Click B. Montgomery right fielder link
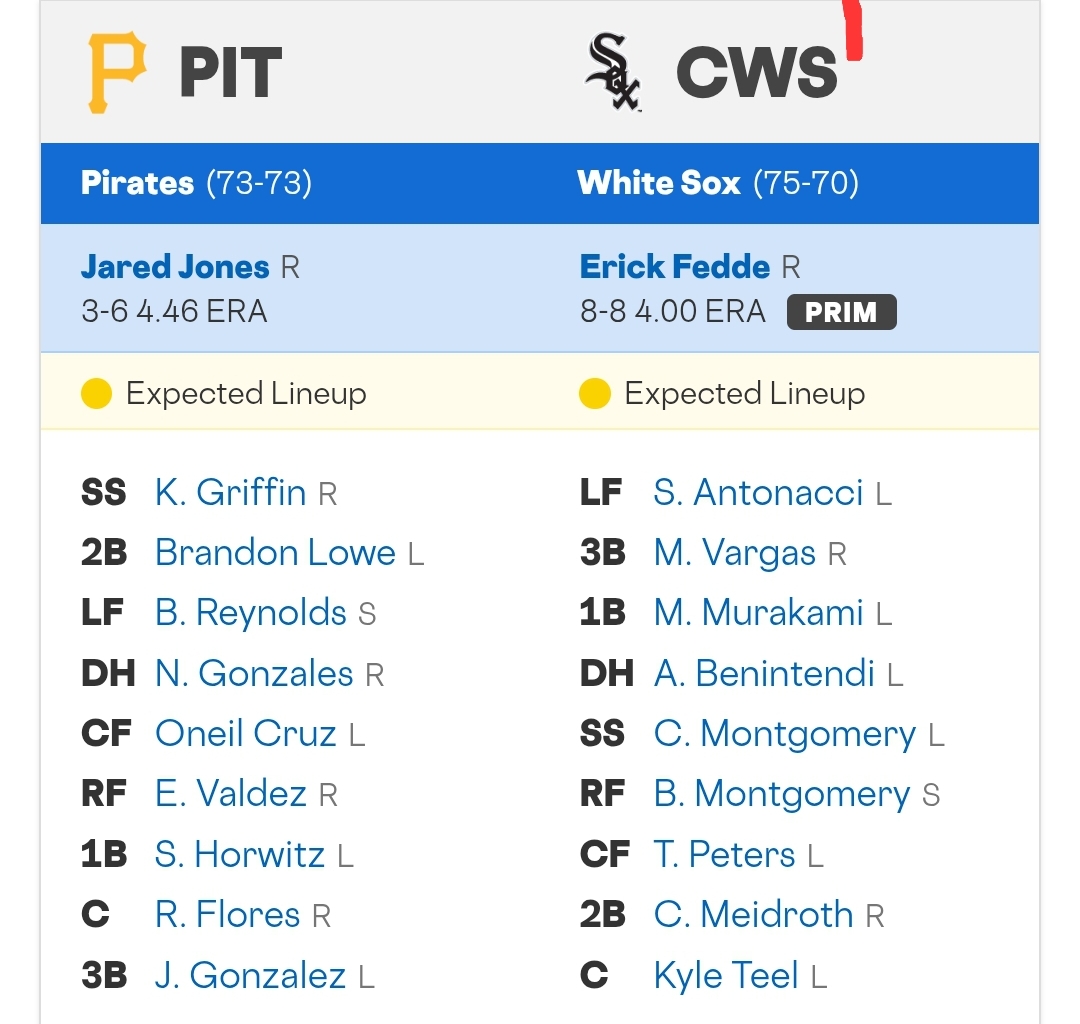Screen dimensions: 1080x1024 click(x=782, y=793)
